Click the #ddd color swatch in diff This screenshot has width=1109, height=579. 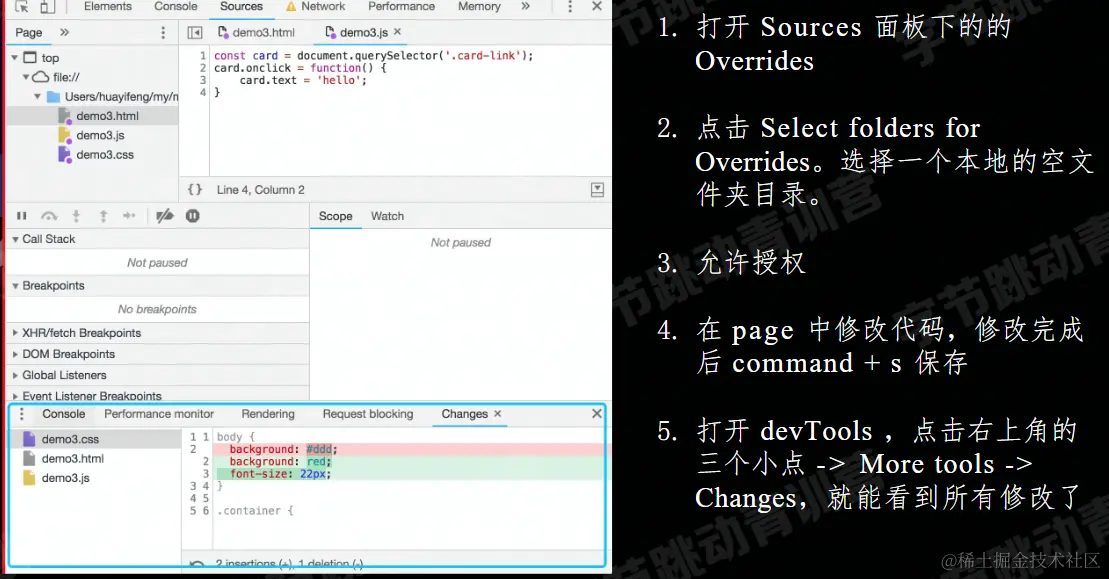click(319, 449)
